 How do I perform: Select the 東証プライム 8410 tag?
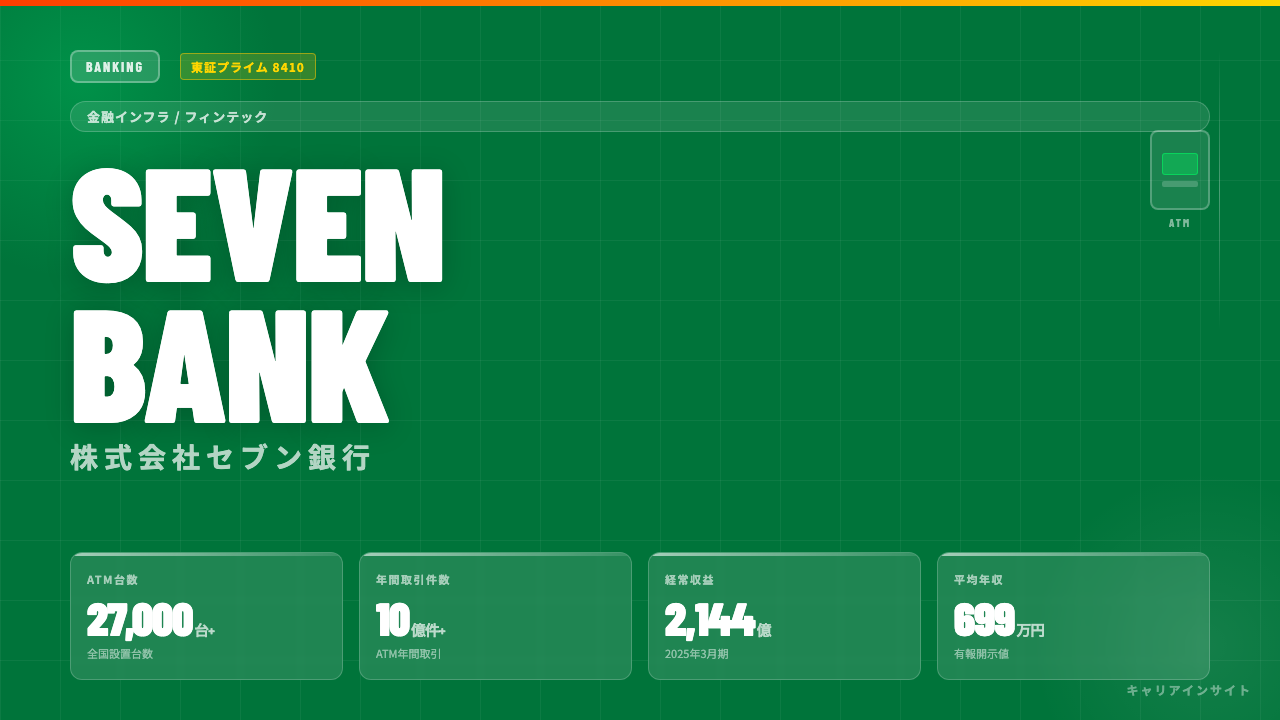[248, 67]
